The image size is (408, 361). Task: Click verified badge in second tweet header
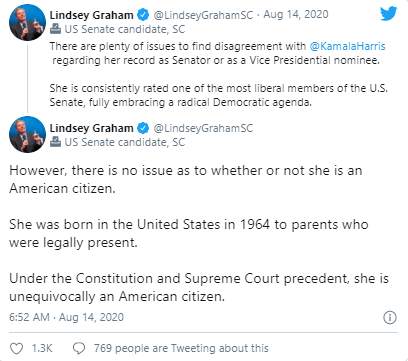tap(143, 128)
